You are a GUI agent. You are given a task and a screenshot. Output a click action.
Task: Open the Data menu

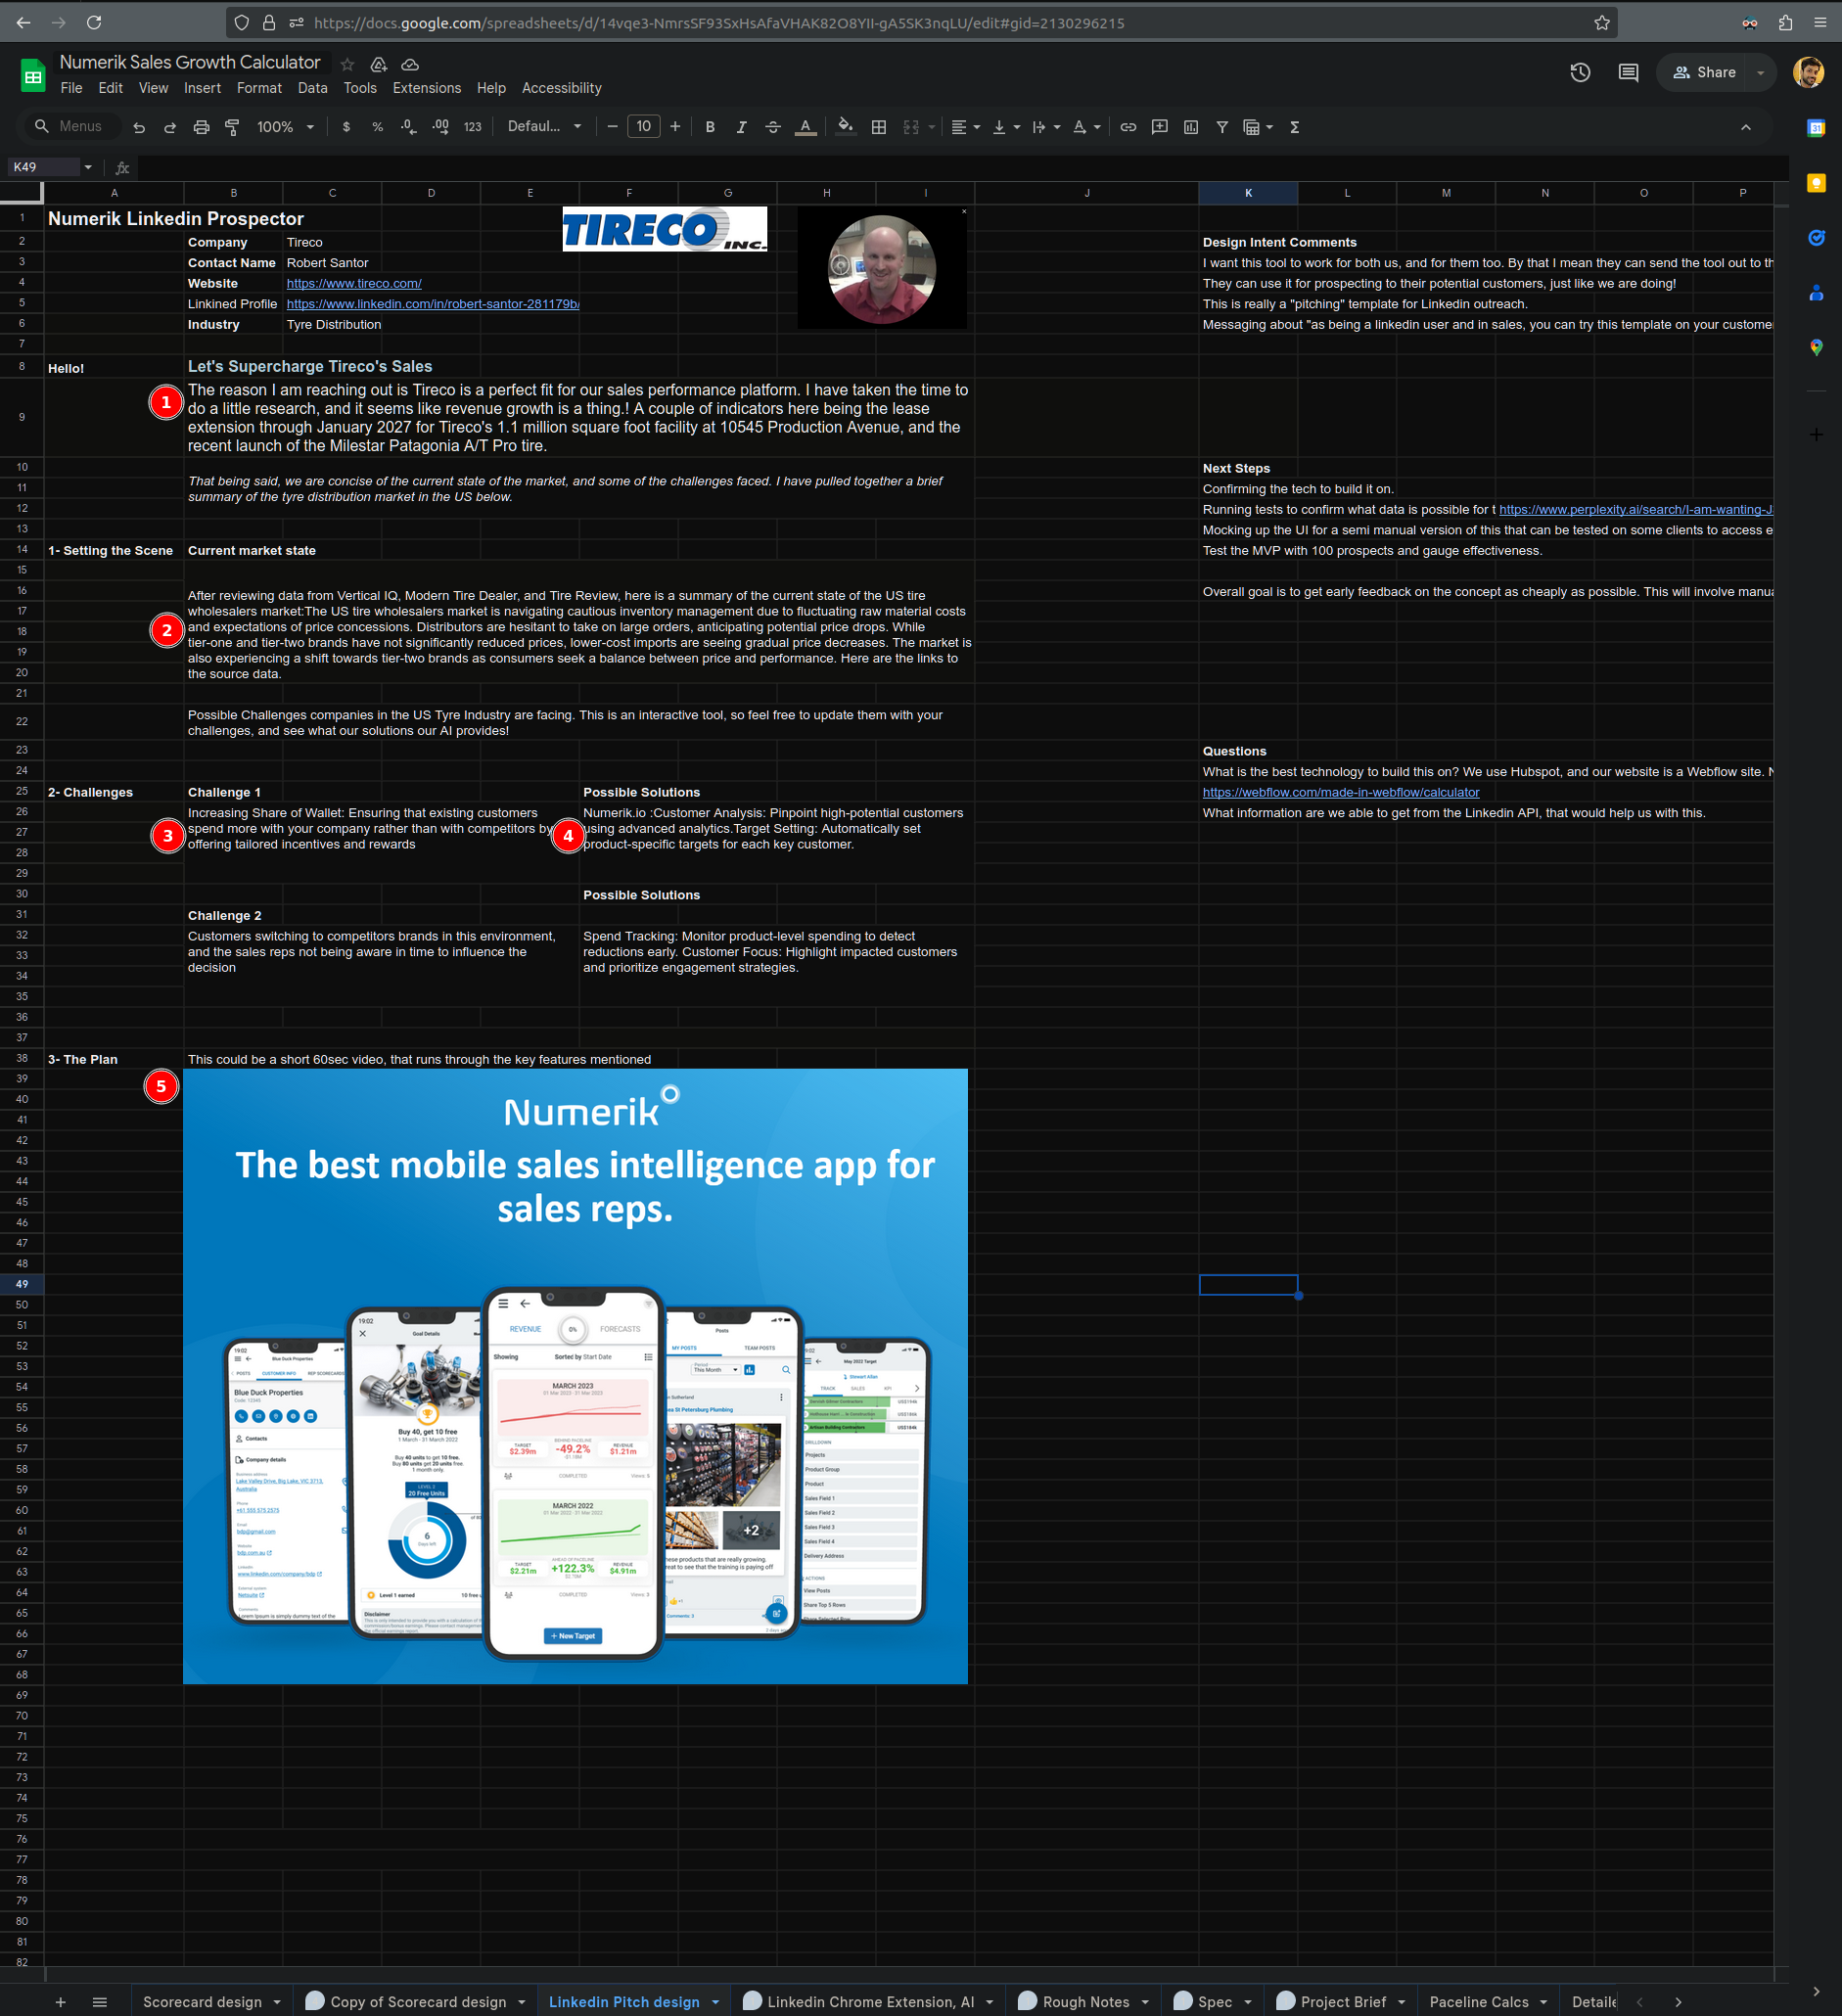pyautogui.click(x=312, y=88)
